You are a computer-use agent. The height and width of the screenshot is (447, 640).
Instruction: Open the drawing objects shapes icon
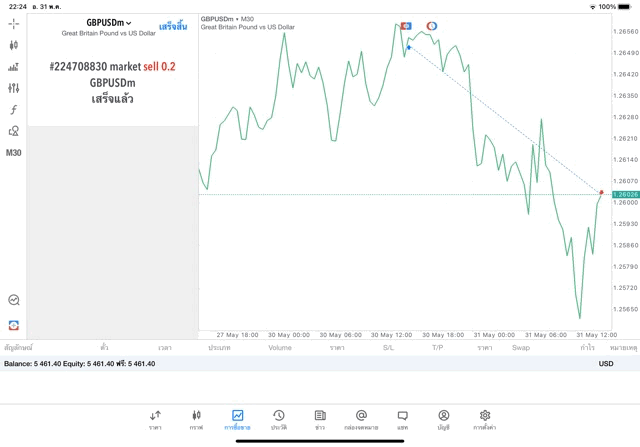pos(14,131)
